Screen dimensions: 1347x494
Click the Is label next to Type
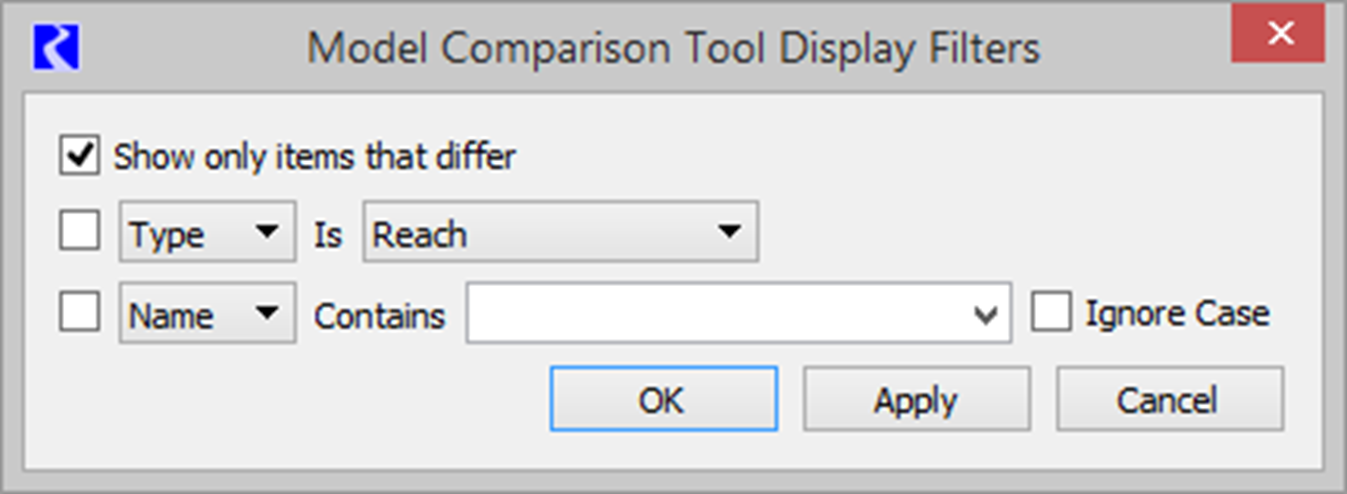[328, 234]
